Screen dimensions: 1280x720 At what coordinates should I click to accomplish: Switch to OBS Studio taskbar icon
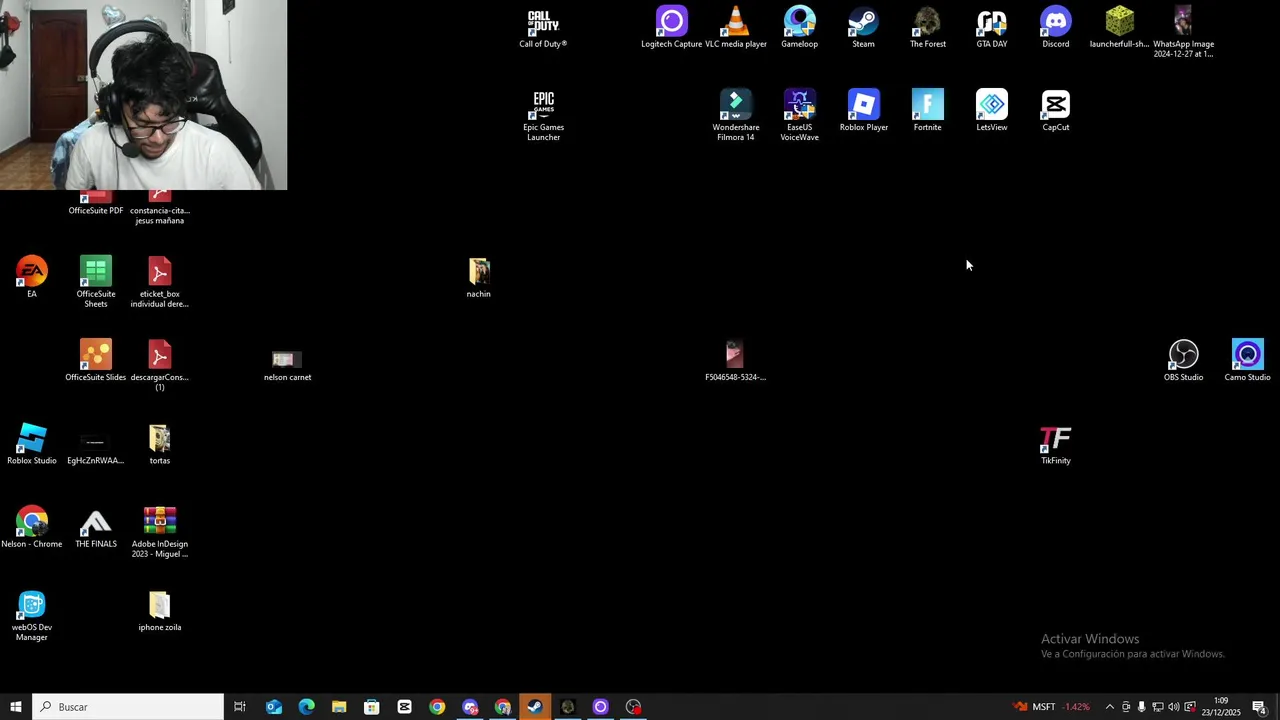point(633,707)
